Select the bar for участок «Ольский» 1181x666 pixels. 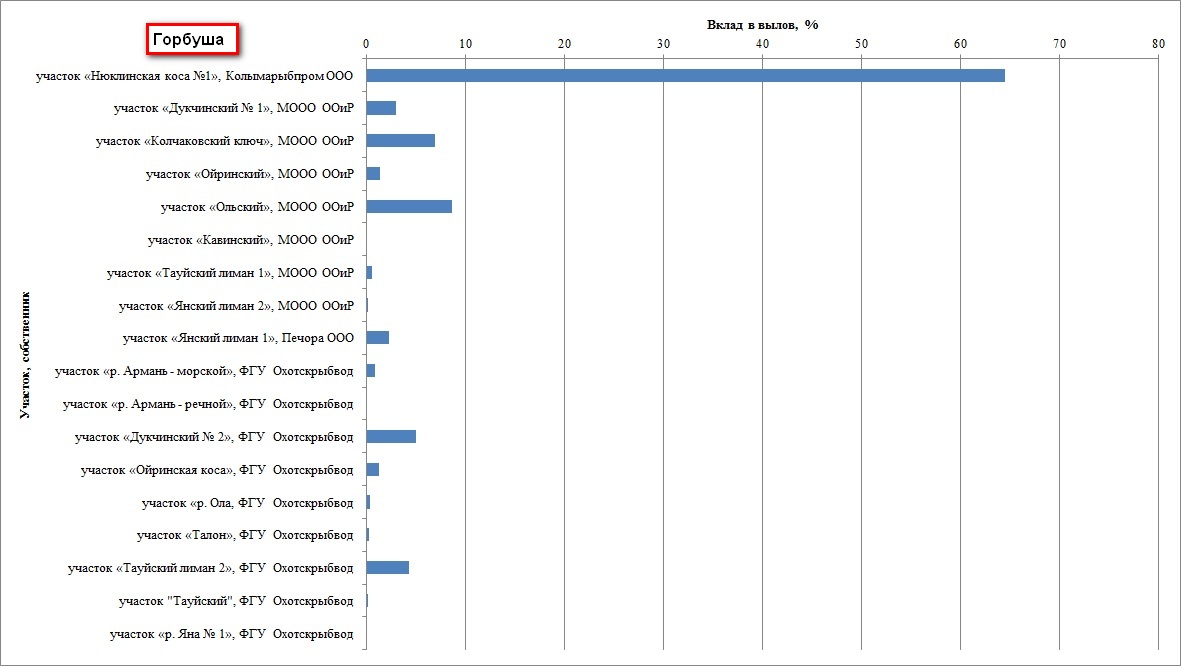[x=409, y=207]
